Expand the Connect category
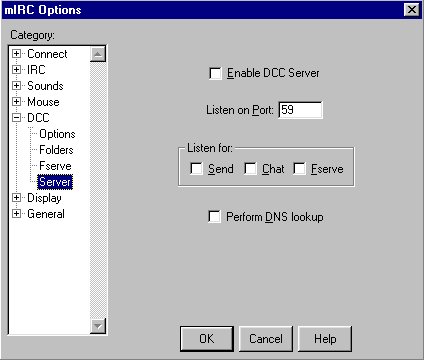 (x=16, y=54)
